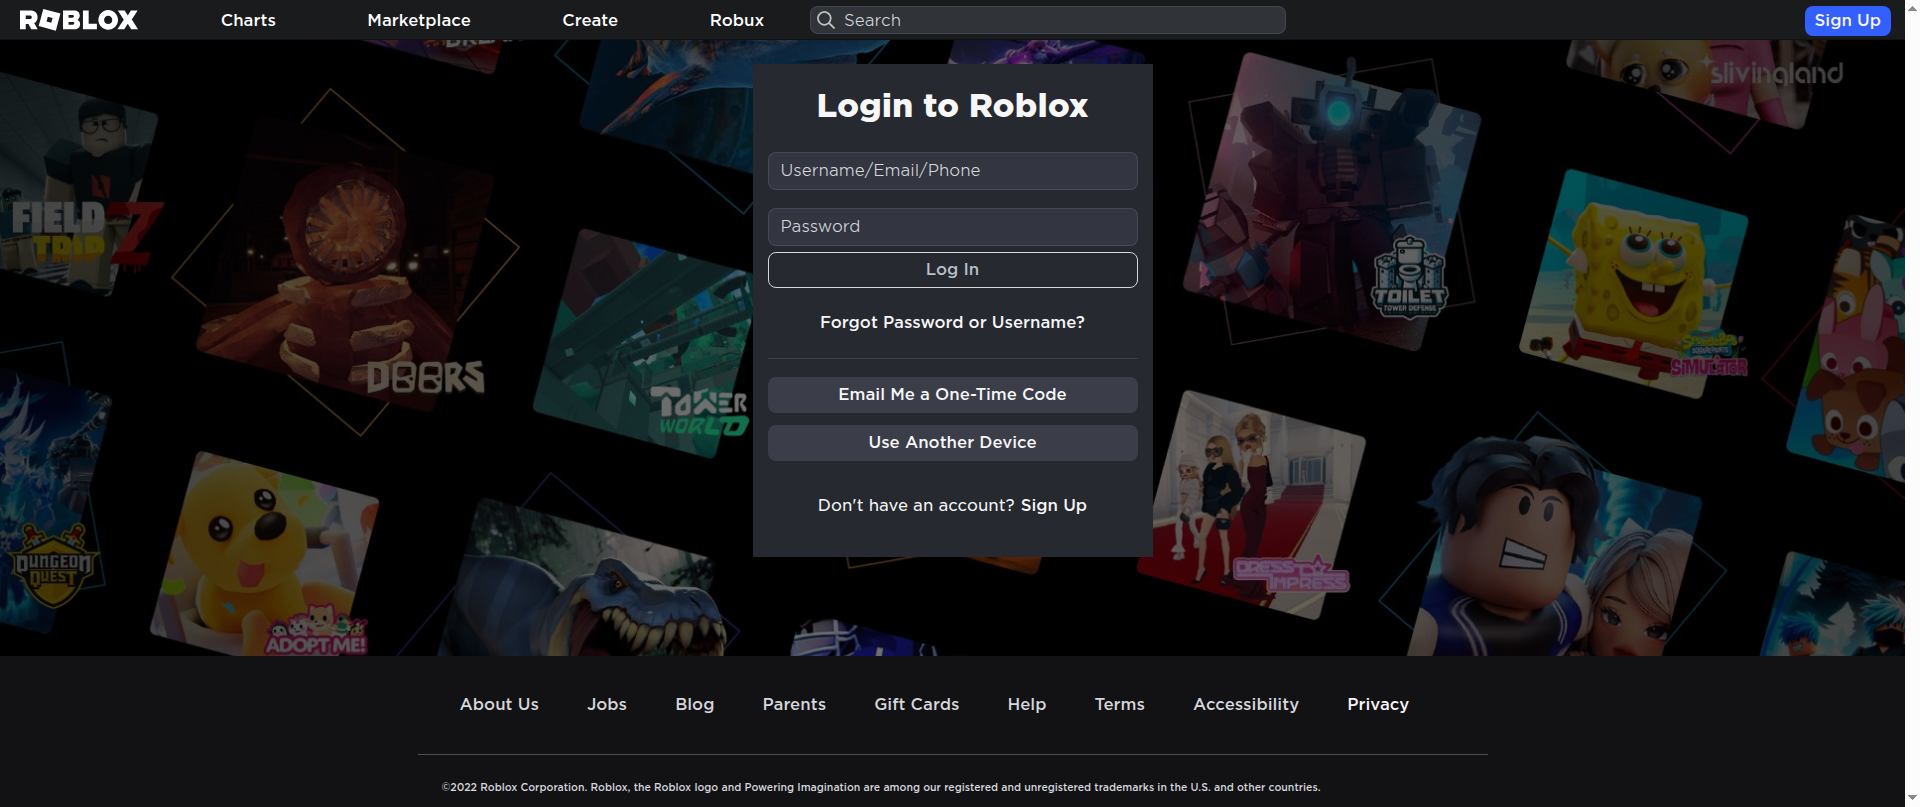Click the ©2022 Roblox Corporation copyright text

coord(881,787)
